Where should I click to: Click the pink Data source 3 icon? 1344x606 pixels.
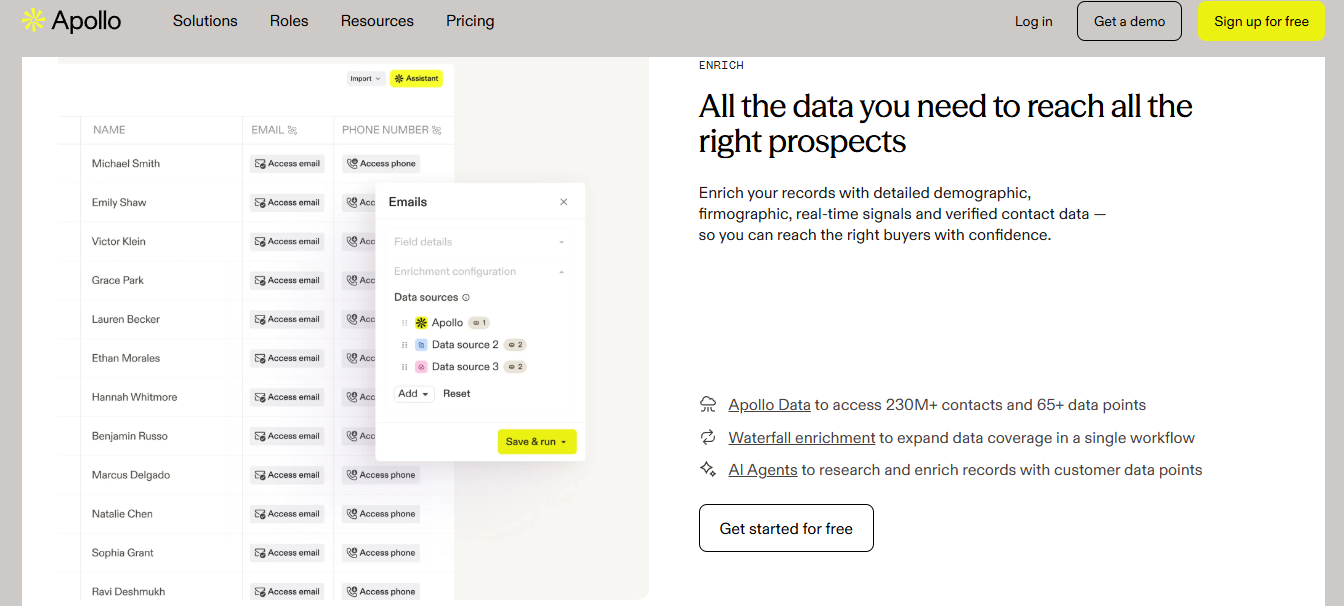(x=421, y=367)
